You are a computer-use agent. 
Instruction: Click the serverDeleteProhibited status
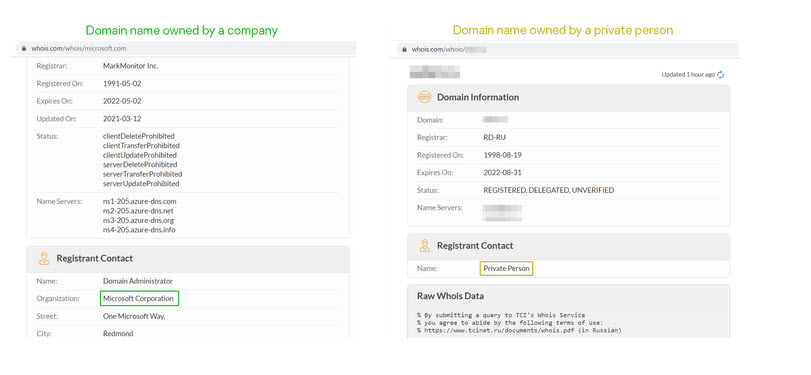click(140, 164)
